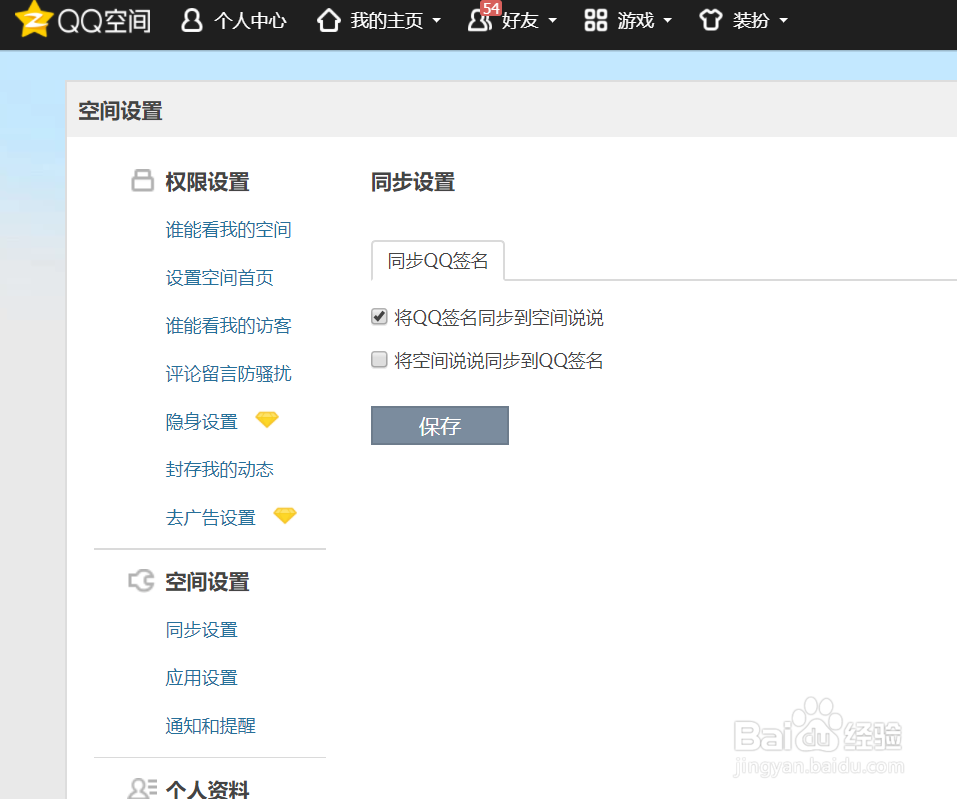The width and height of the screenshot is (957, 799).
Task: Click the QQ空间 star logo
Action: point(35,20)
